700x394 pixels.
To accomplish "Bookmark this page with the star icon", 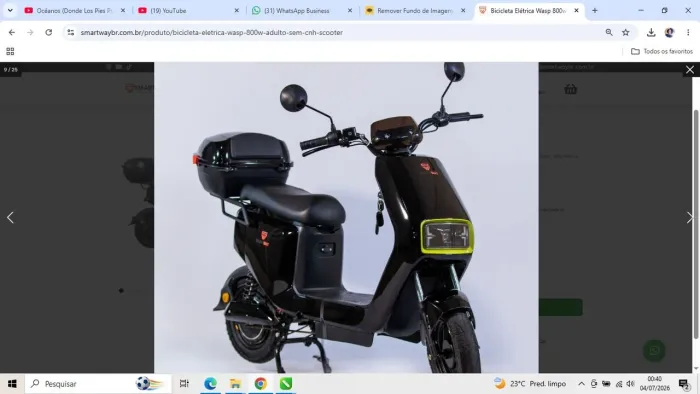I will pos(625,33).
